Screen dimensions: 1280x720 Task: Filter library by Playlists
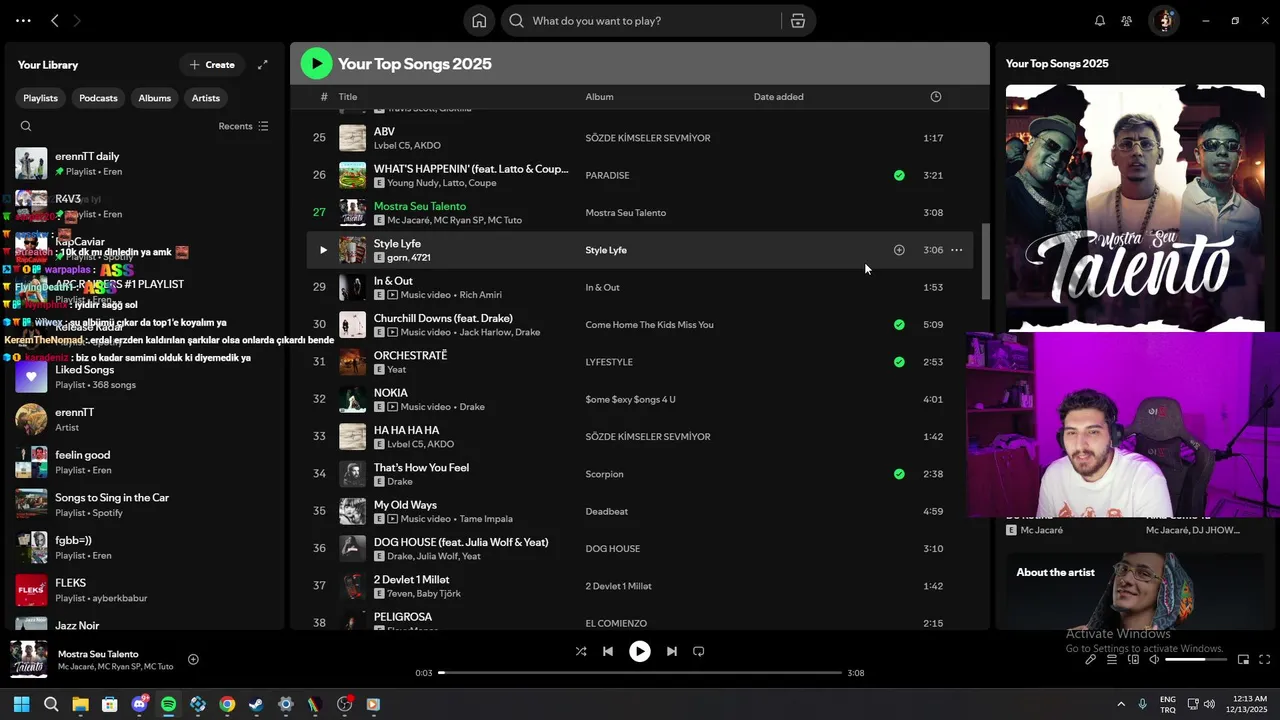(x=41, y=98)
